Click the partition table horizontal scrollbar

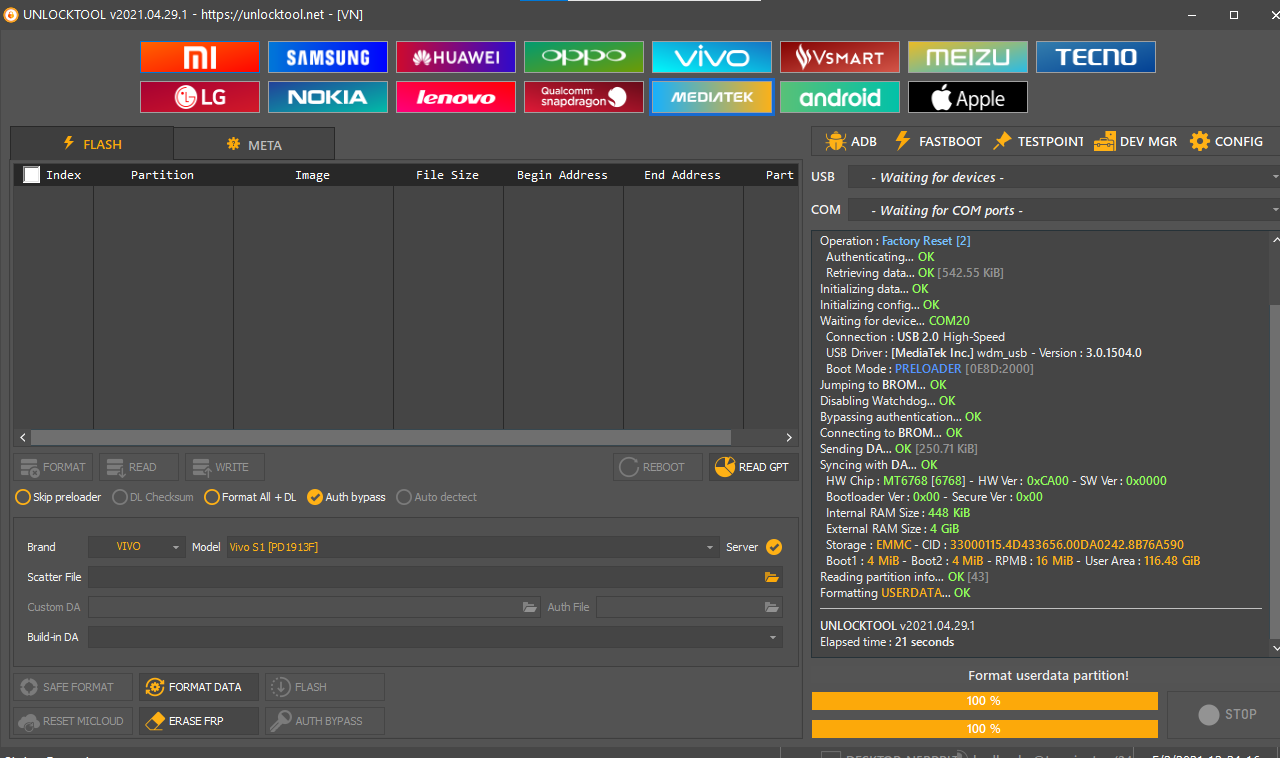381,437
